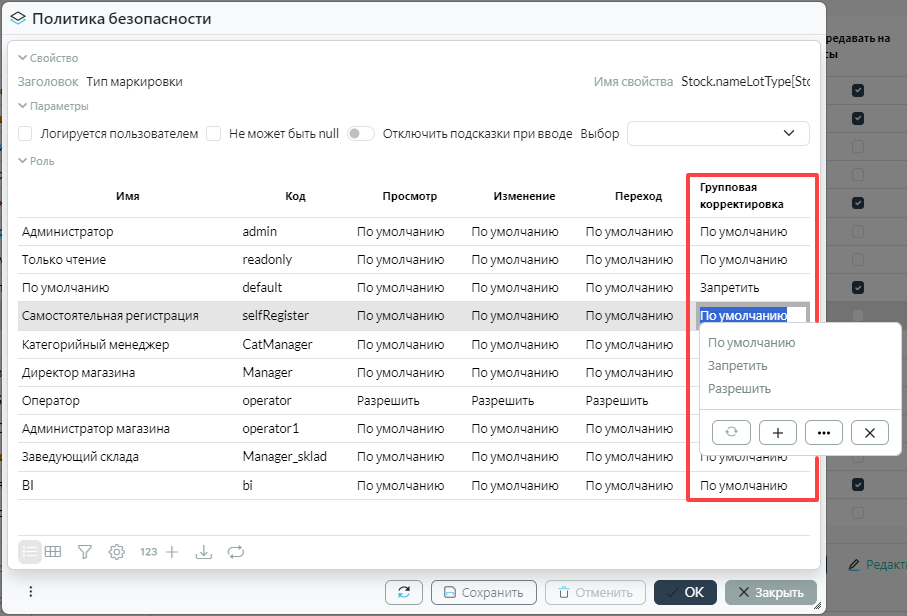Switch to table view icon
907x616 pixels.
coord(53,551)
